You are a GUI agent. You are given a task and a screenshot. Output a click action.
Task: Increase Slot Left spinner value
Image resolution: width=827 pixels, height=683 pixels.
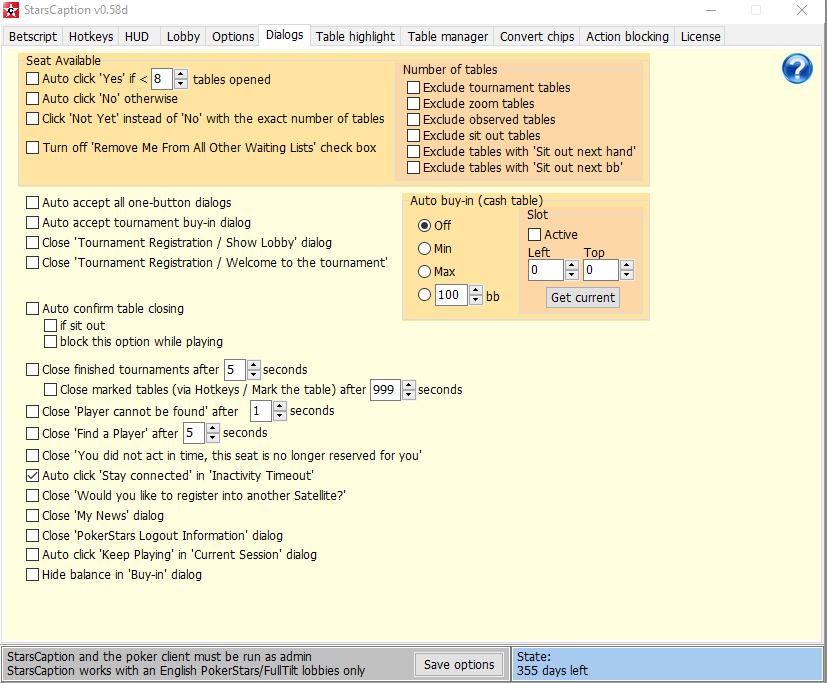[572, 265]
